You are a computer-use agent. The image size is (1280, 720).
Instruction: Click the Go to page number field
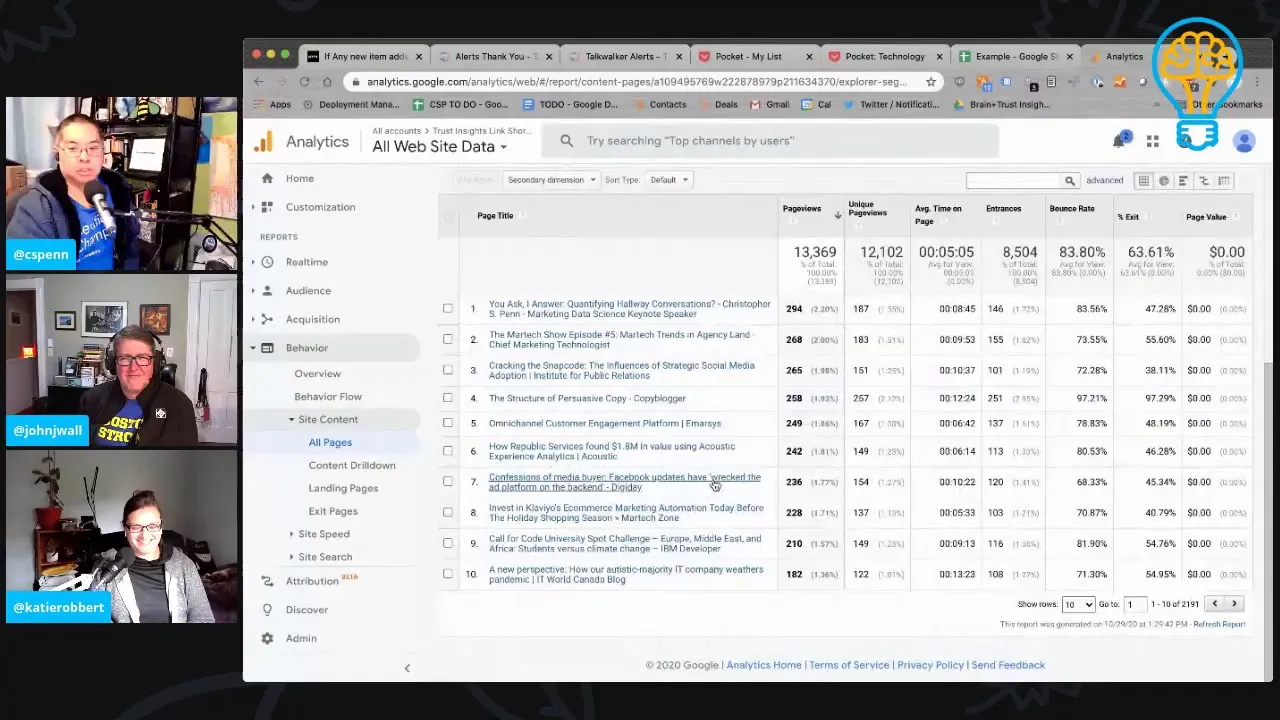1134,604
